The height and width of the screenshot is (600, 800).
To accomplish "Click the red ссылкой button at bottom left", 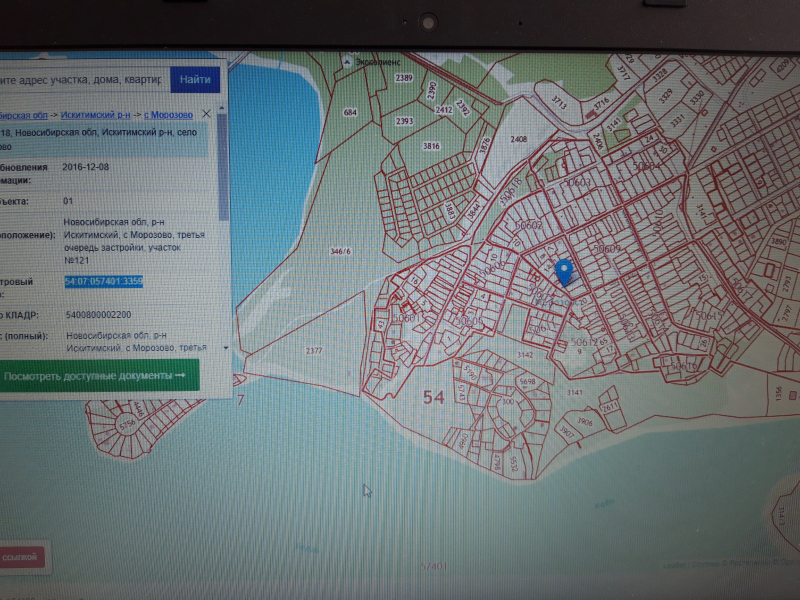I will (20, 556).
